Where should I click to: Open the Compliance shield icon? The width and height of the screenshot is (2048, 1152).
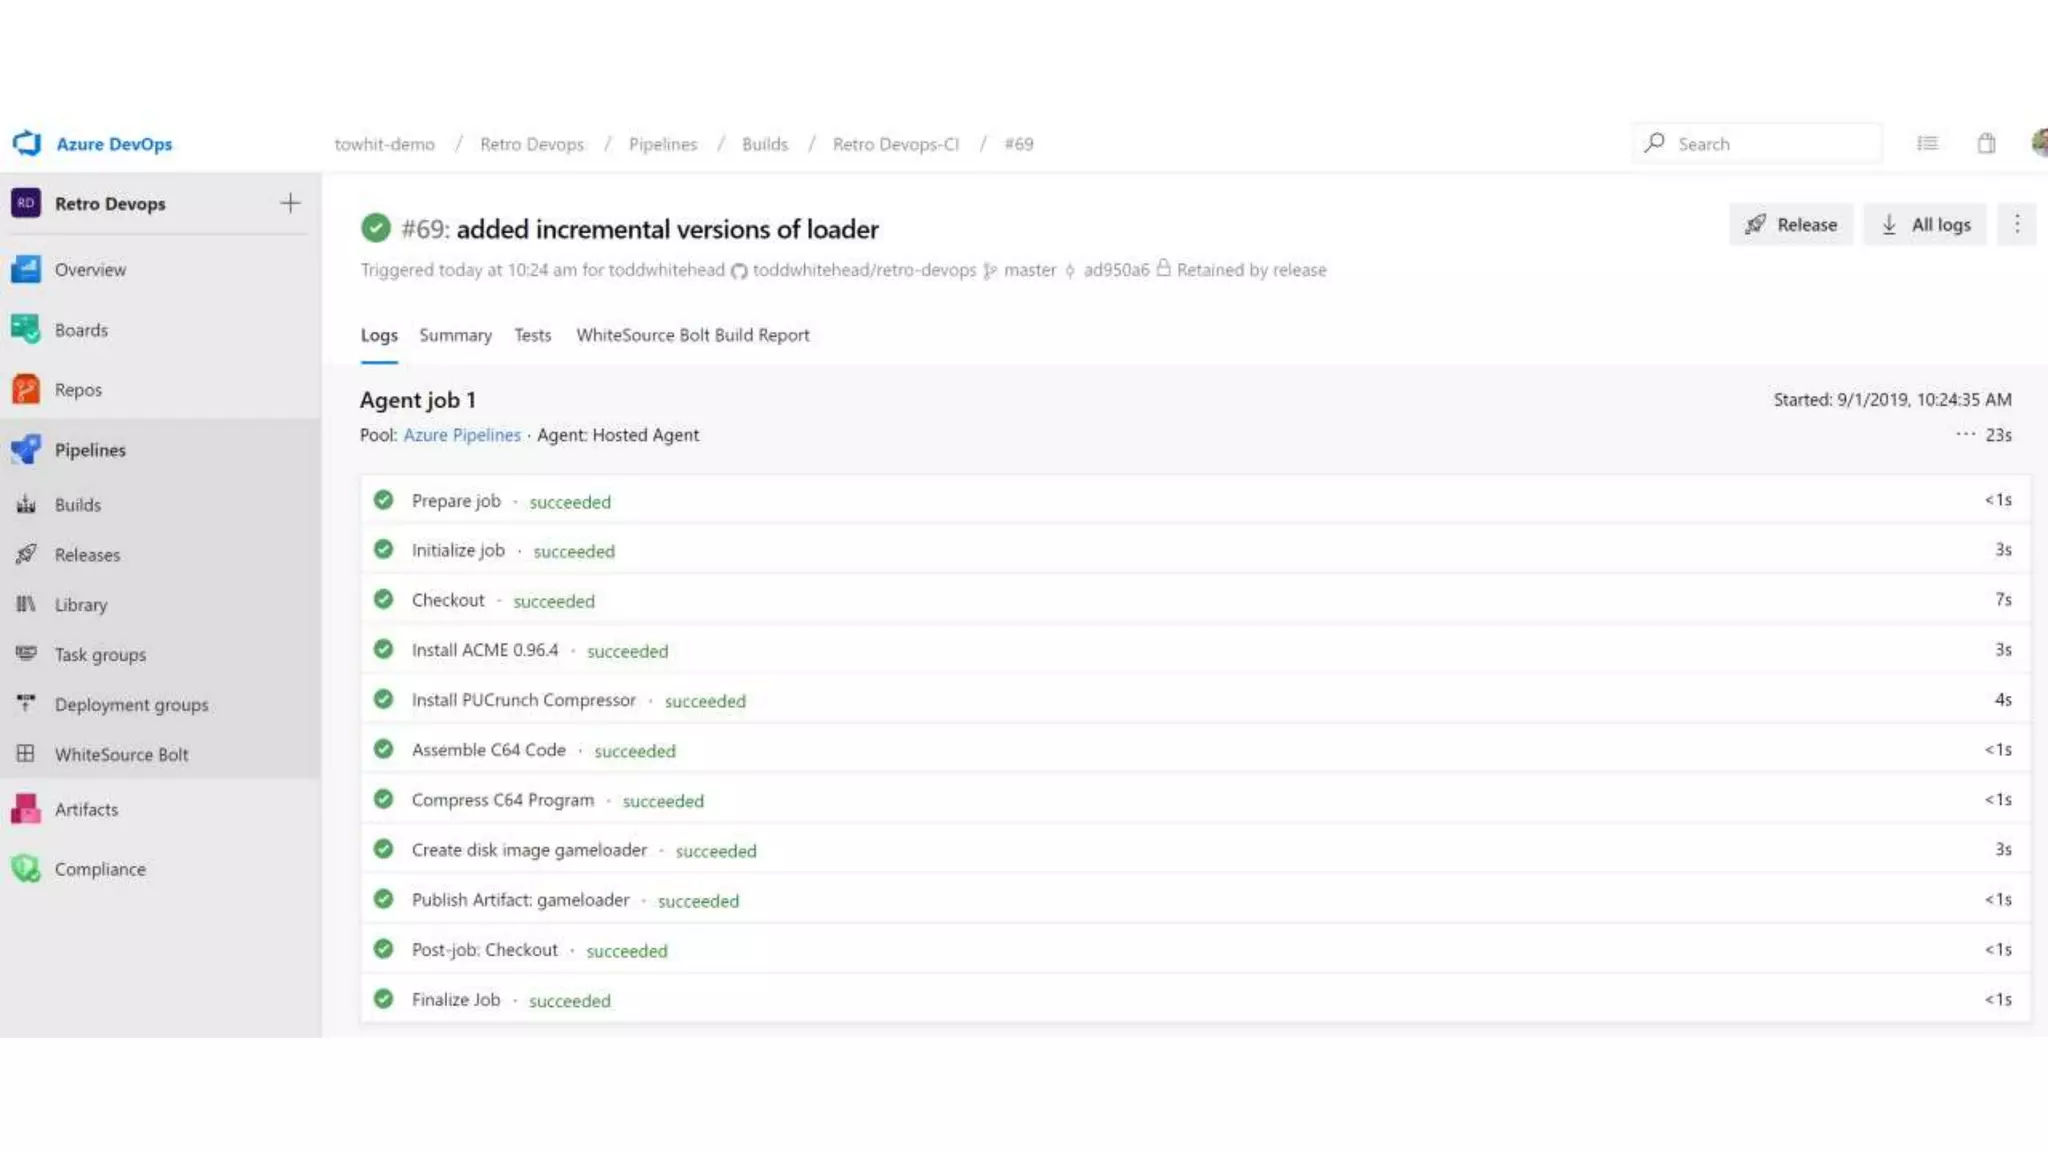click(26, 869)
